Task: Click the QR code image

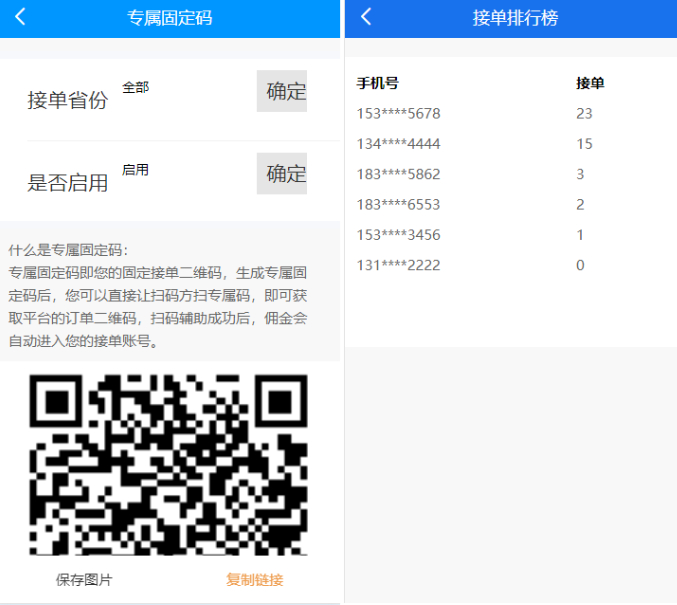Action: [168, 465]
